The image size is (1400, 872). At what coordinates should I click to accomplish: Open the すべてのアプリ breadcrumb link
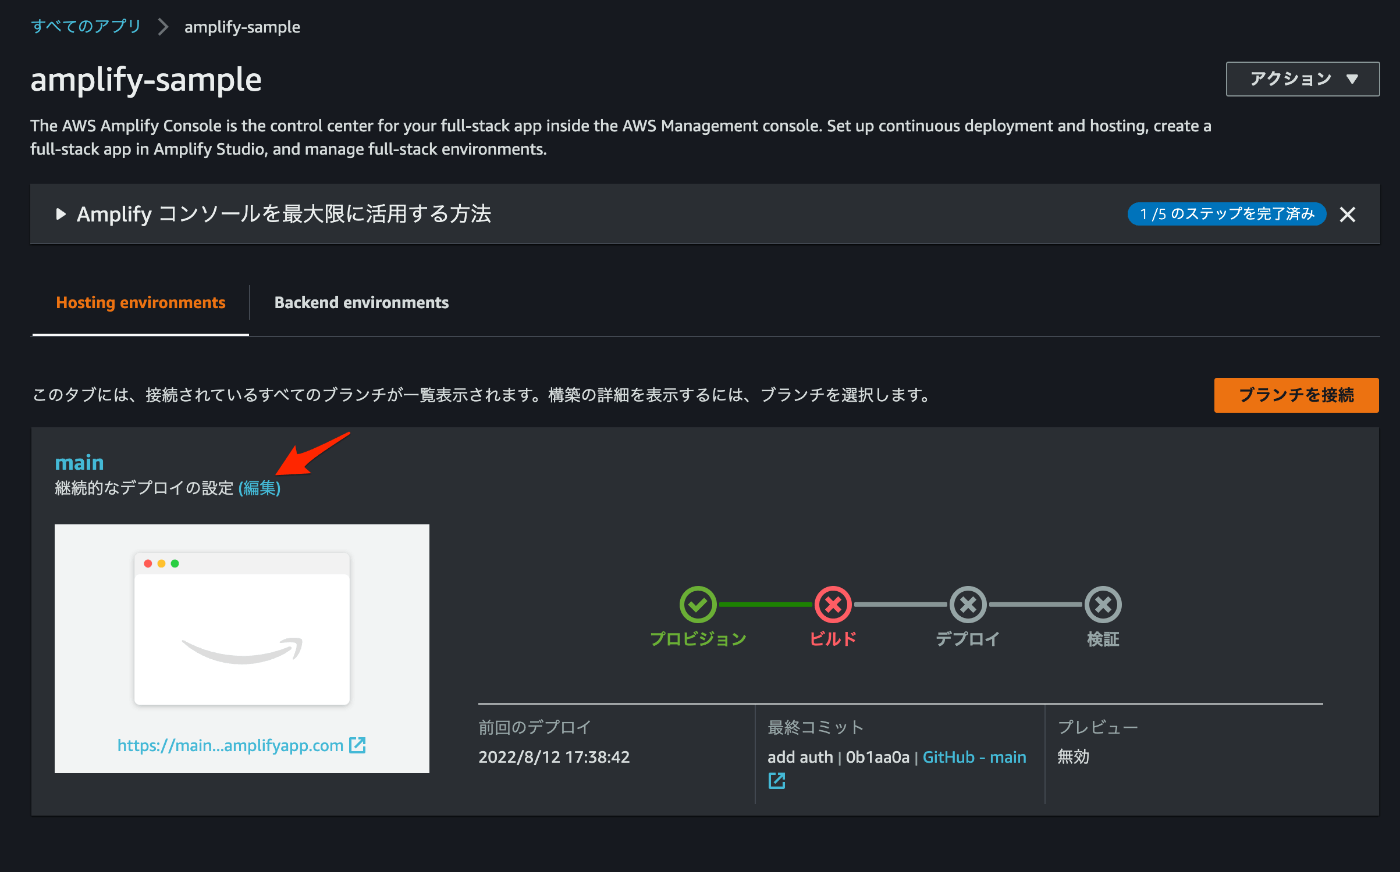(86, 26)
